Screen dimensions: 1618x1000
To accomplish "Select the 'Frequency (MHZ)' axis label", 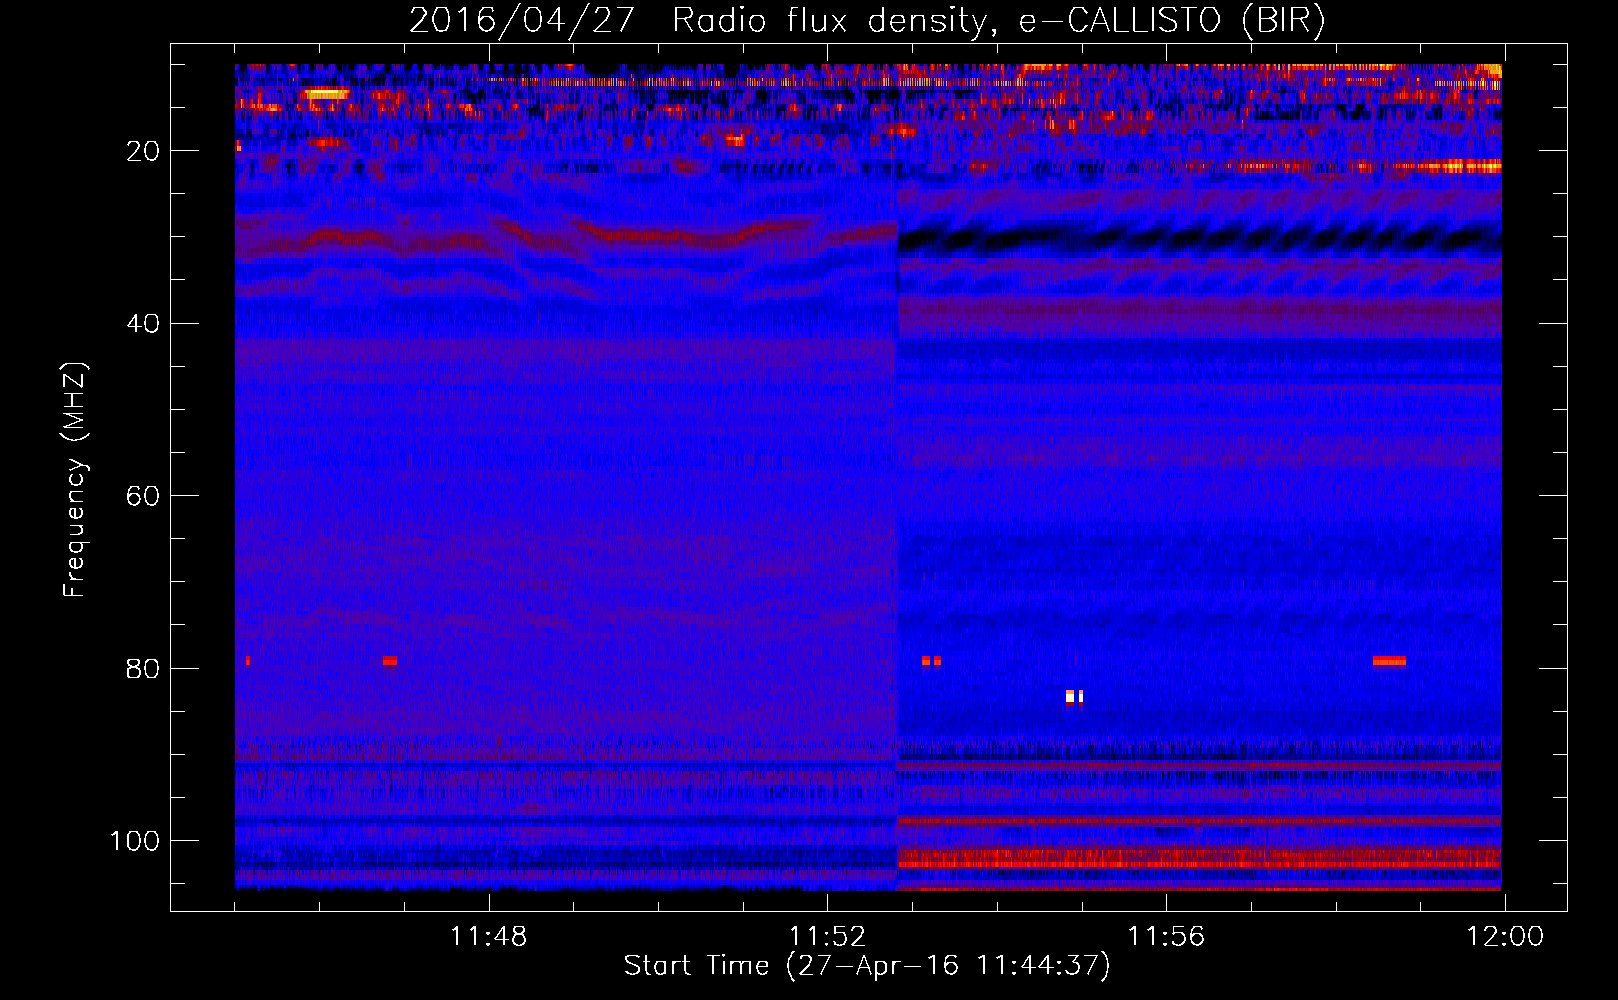I will 75,480.
